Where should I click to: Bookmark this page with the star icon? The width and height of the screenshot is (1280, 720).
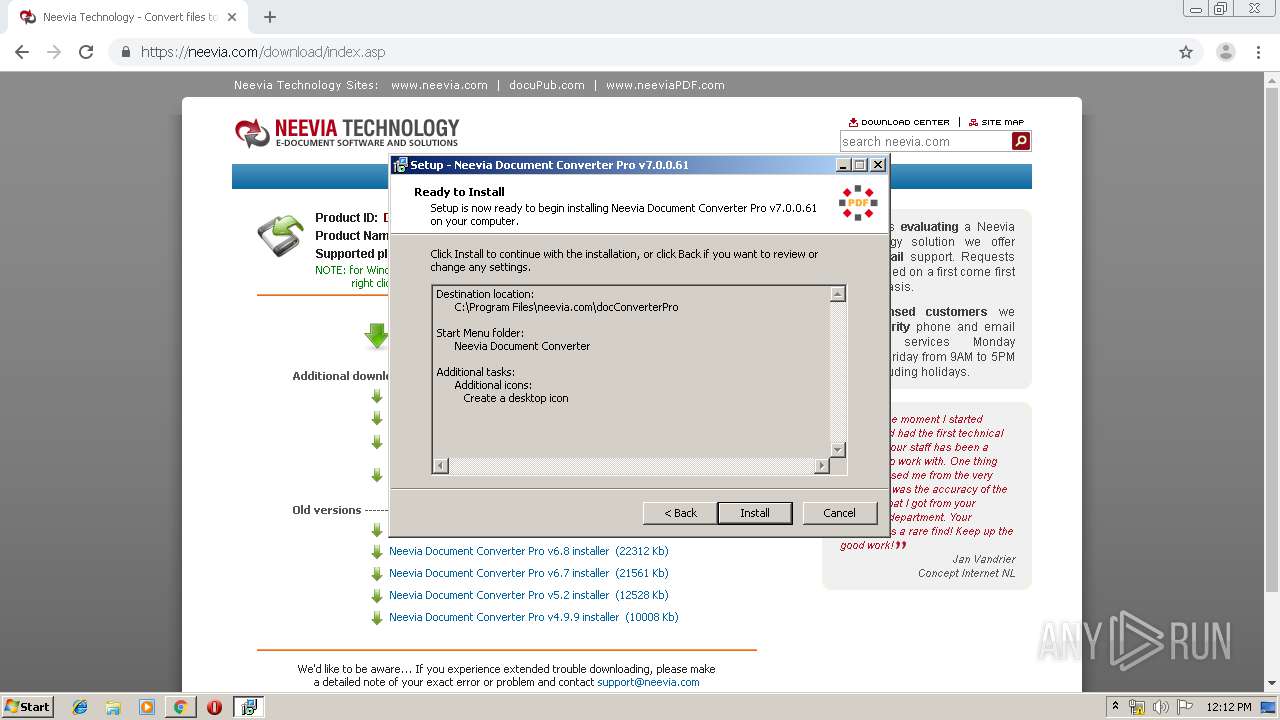pos(1186,52)
